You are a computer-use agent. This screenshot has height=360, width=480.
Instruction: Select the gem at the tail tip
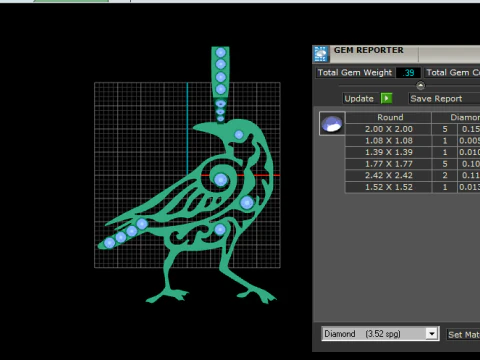[109, 243]
